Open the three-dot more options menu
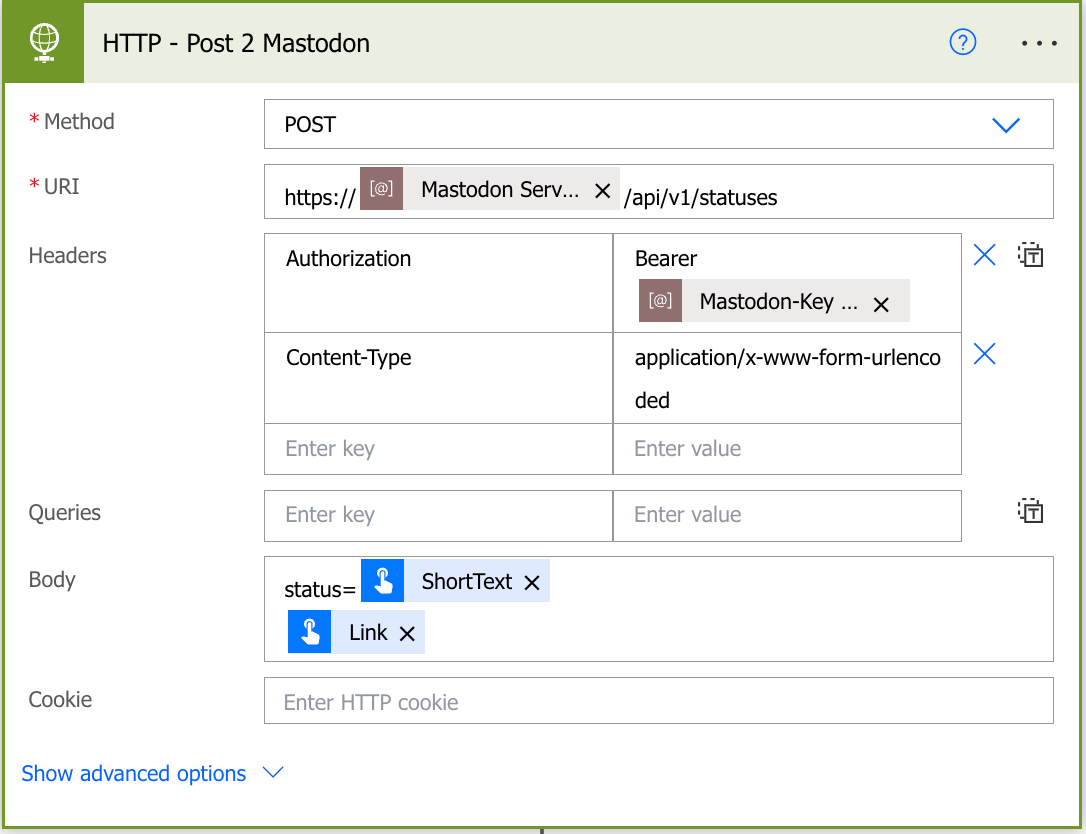Screen dimensions: 1086x834 (1040, 43)
